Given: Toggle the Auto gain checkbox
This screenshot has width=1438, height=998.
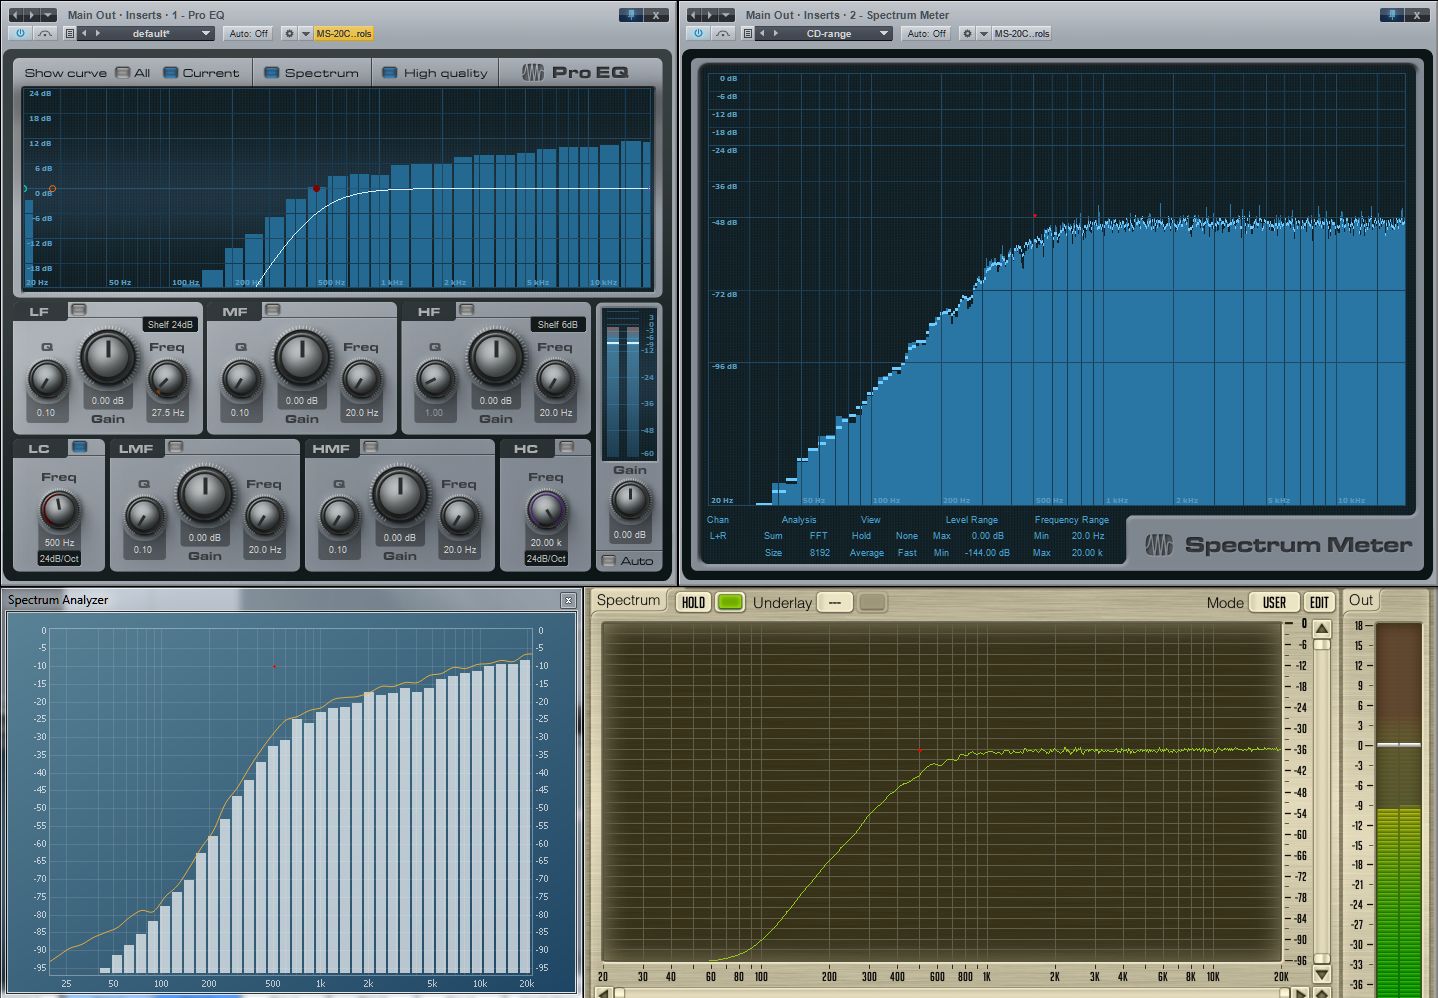Looking at the screenshot, I should tap(609, 561).
